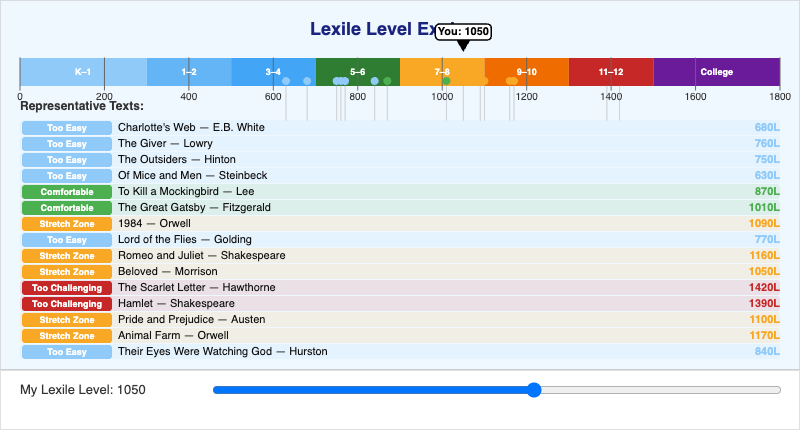Image resolution: width=800 pixels, height=432 pixels.
Task: Click the Too Challenging badge for Hamlet
Action: [67, 303]
